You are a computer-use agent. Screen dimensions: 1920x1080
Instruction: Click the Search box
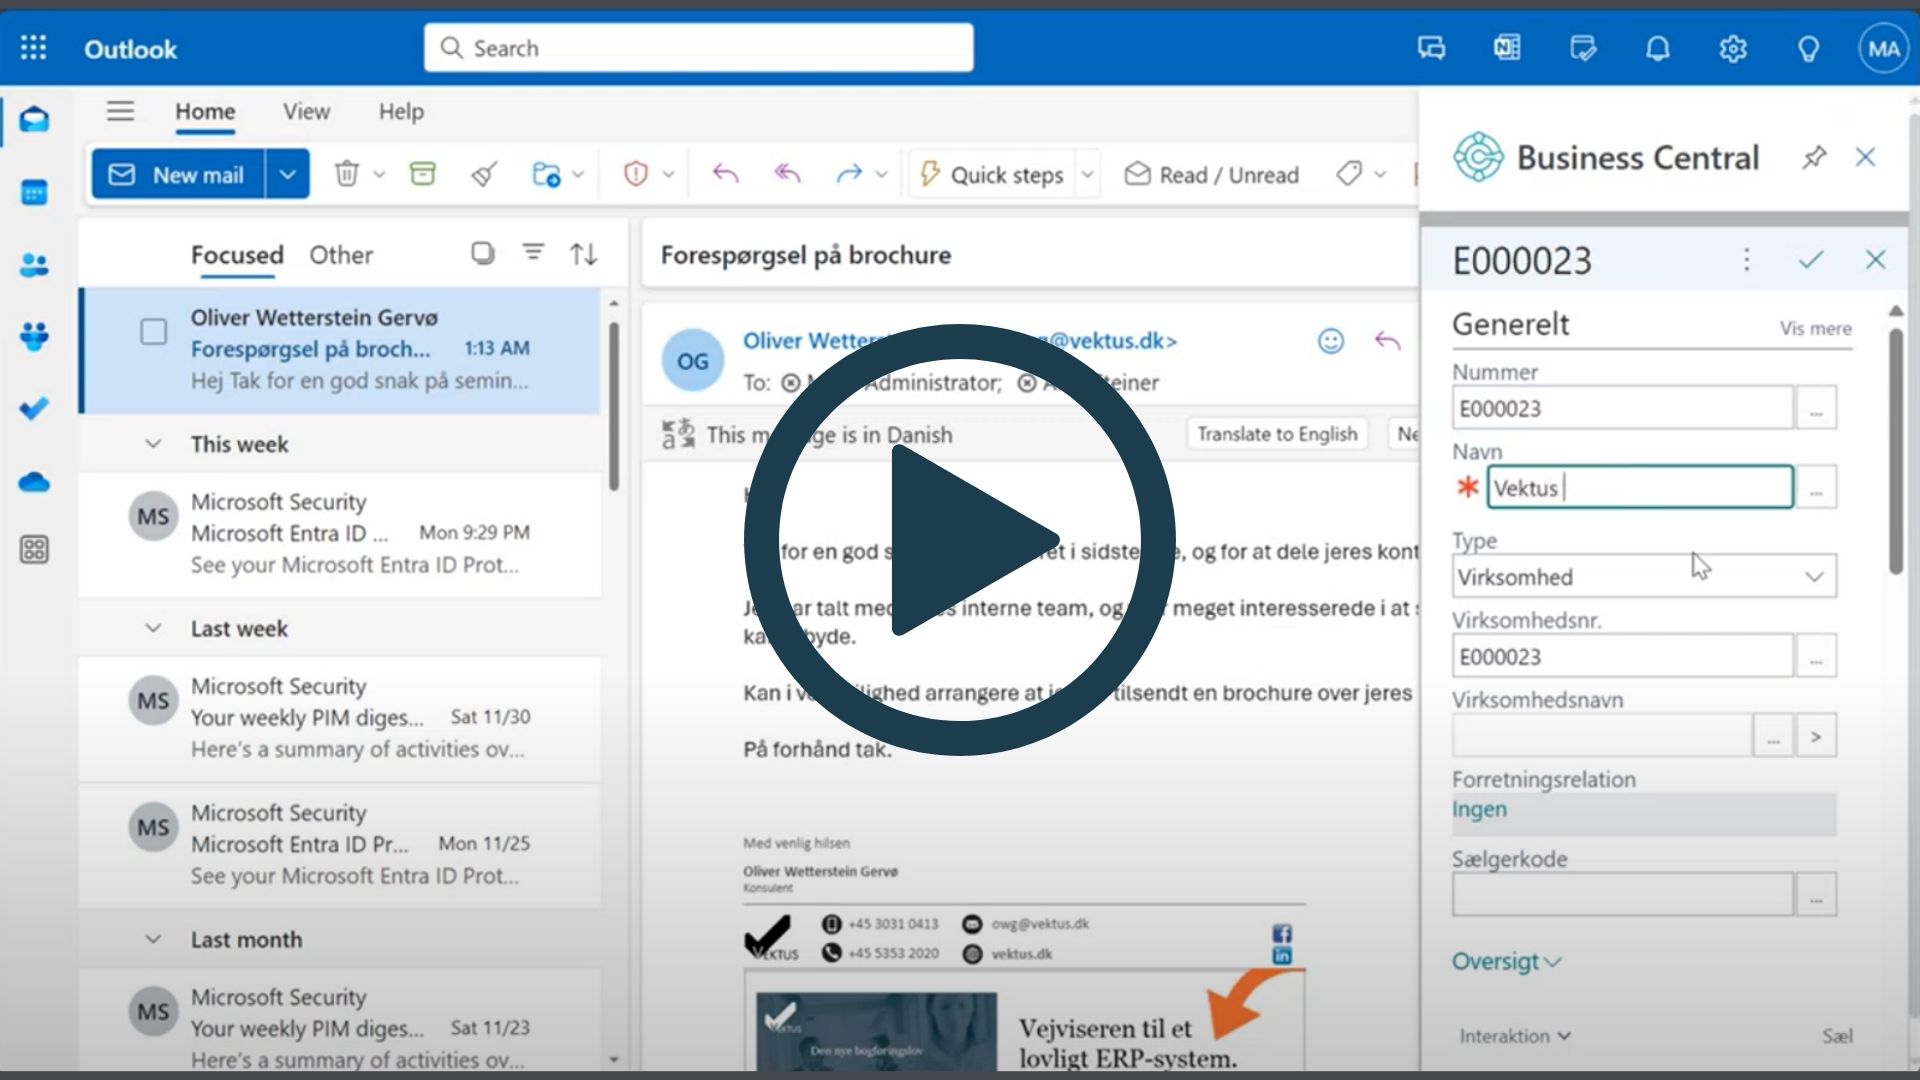click(698, 48)
